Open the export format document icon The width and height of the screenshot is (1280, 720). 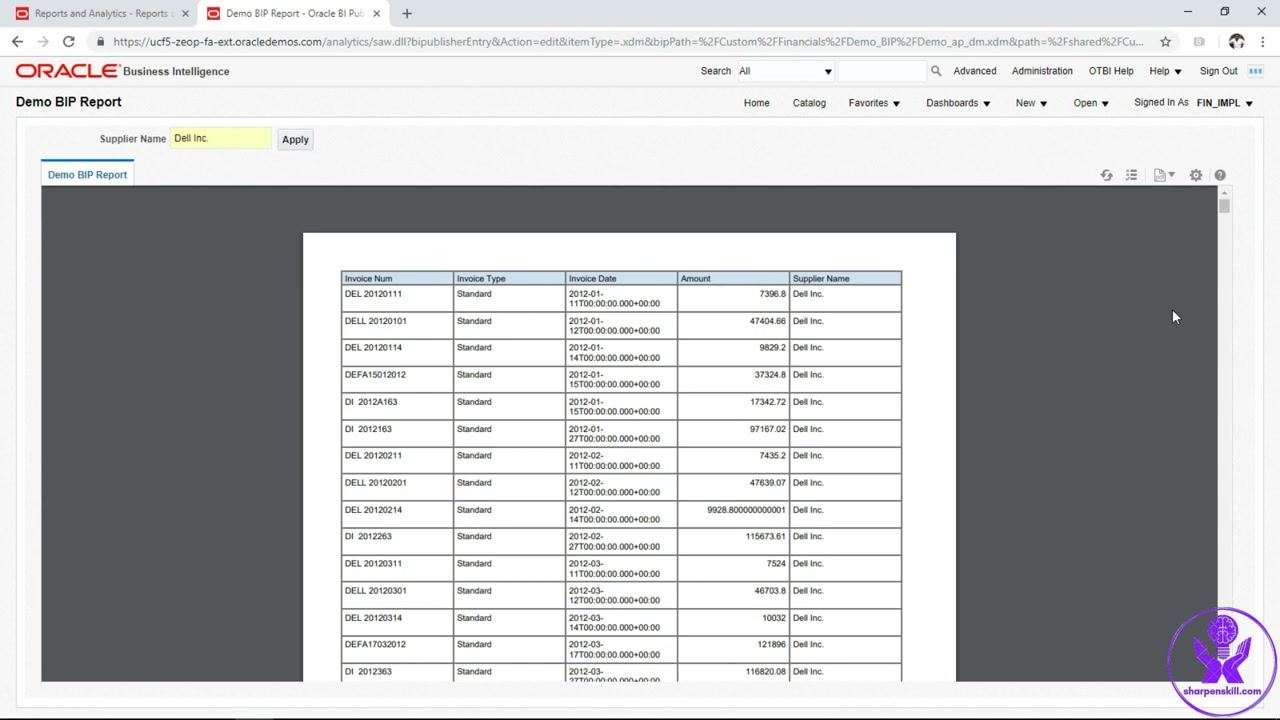pos(1164,175)
